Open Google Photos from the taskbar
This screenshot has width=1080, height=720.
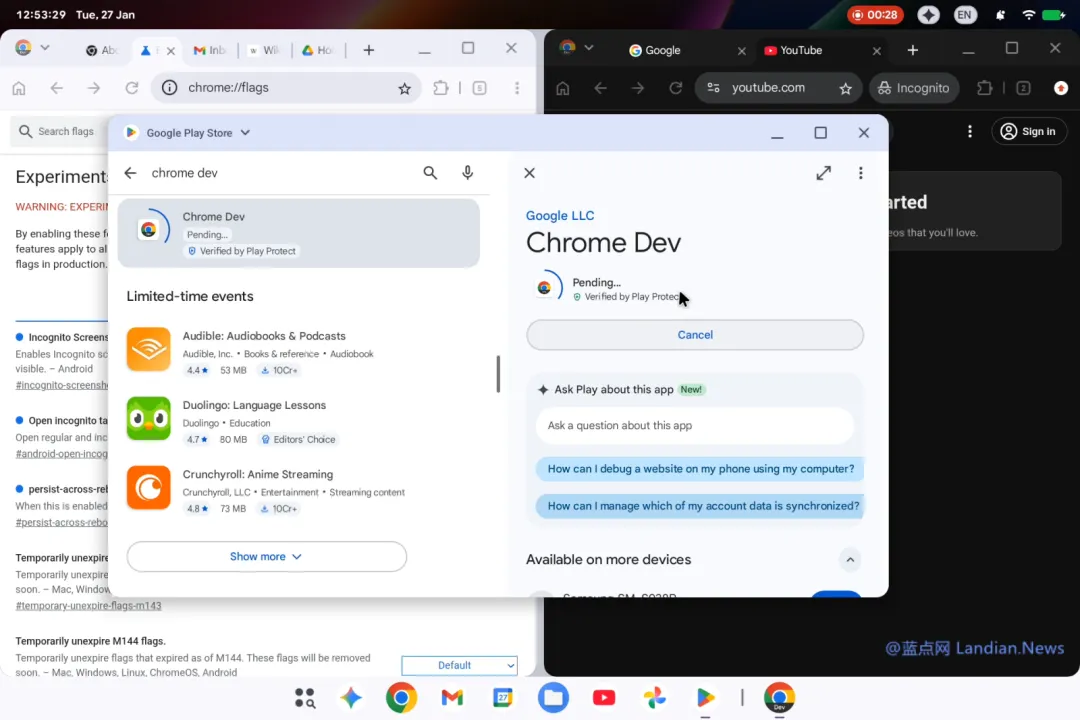tap(654, 698)
